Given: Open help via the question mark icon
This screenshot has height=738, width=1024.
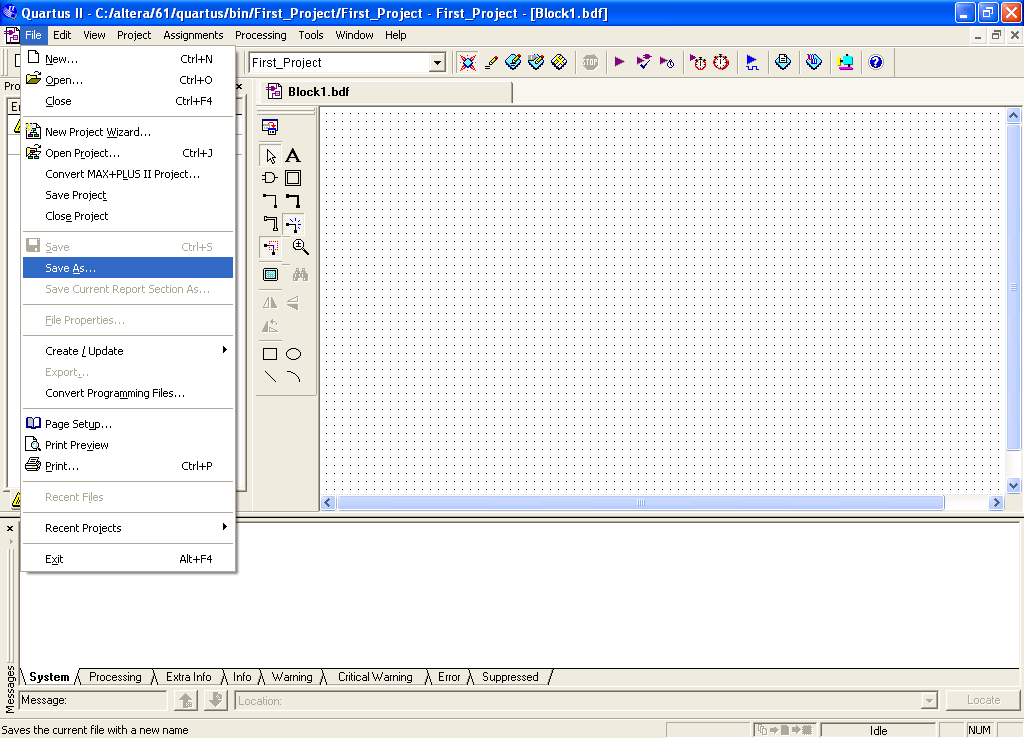Looking at the screenshot, I should [876, 62].
